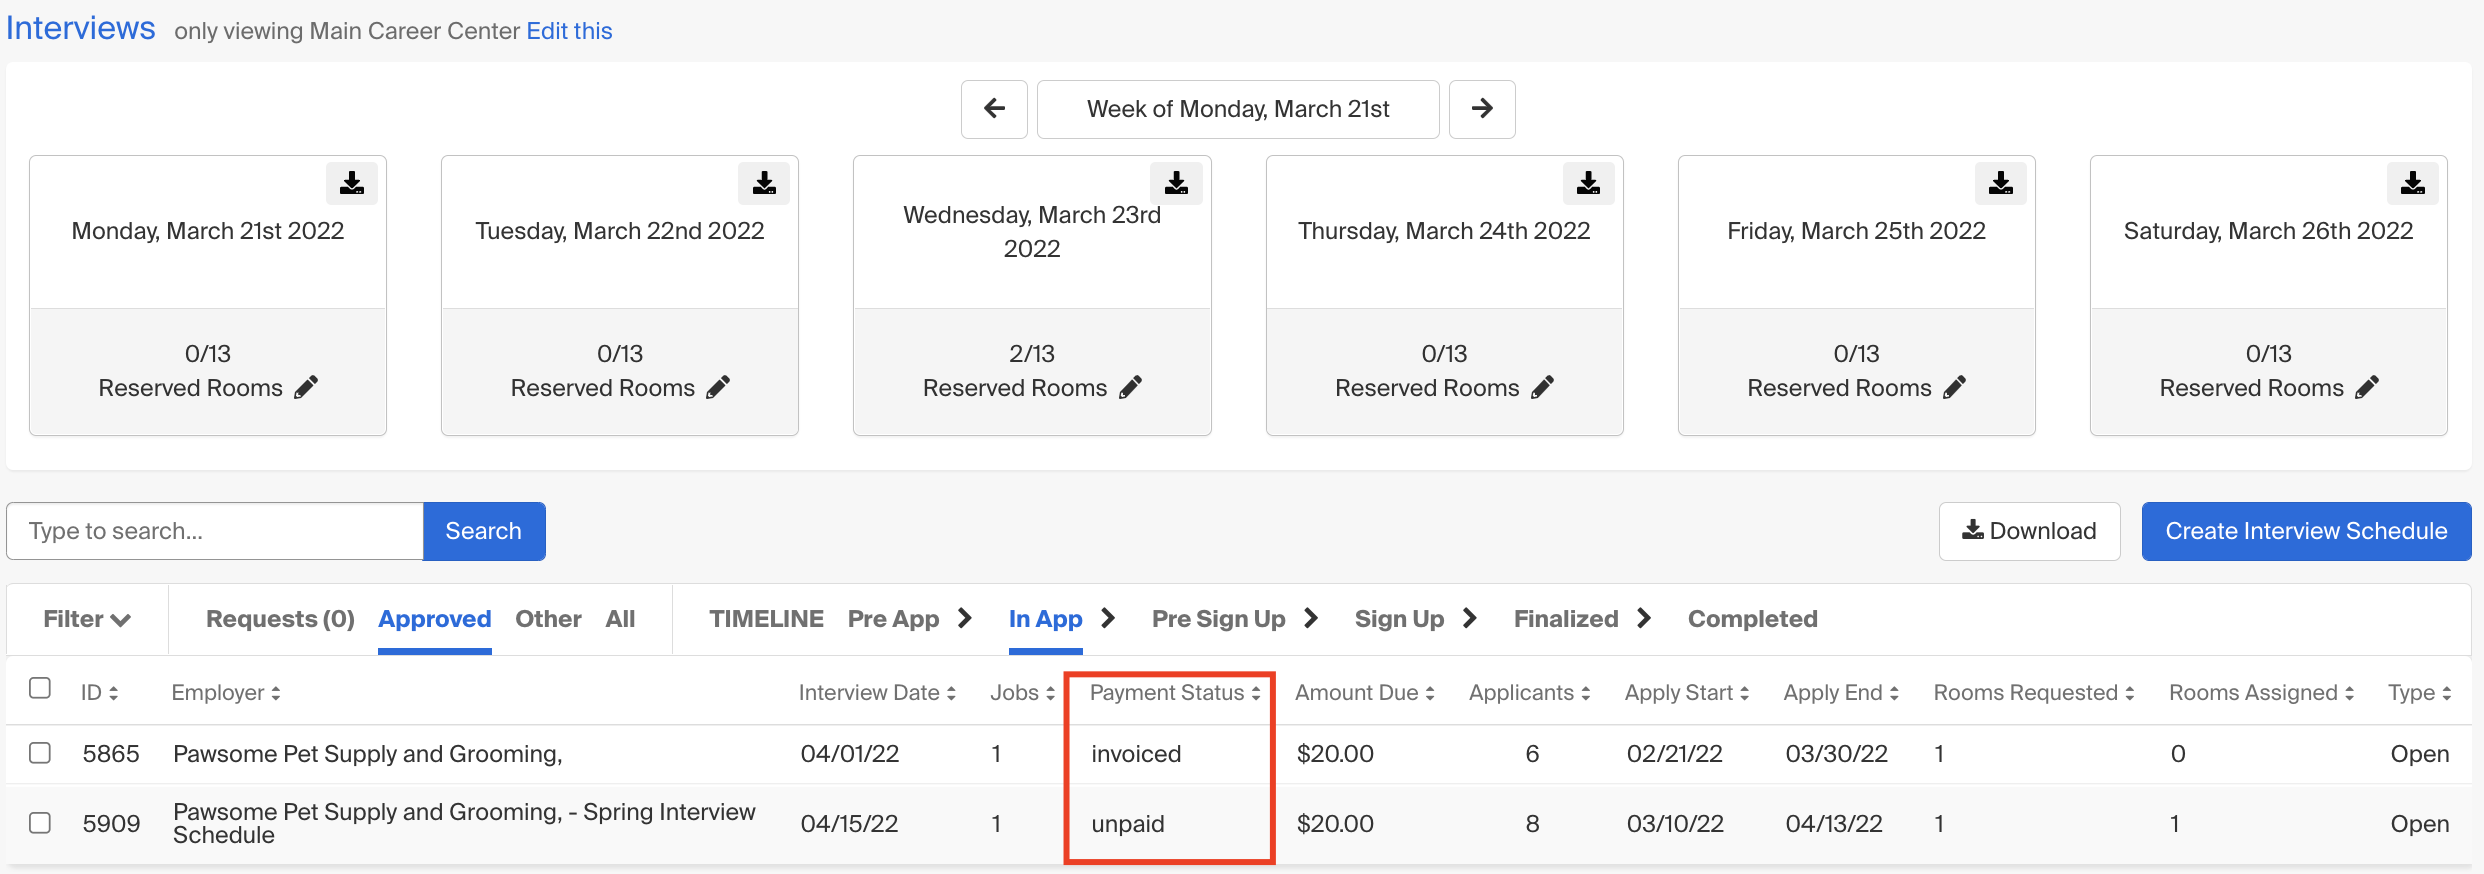The height and width of the screenshot is (874, 2484).
Task: Sort table by Rooms Assigned
Action: 2262,693
